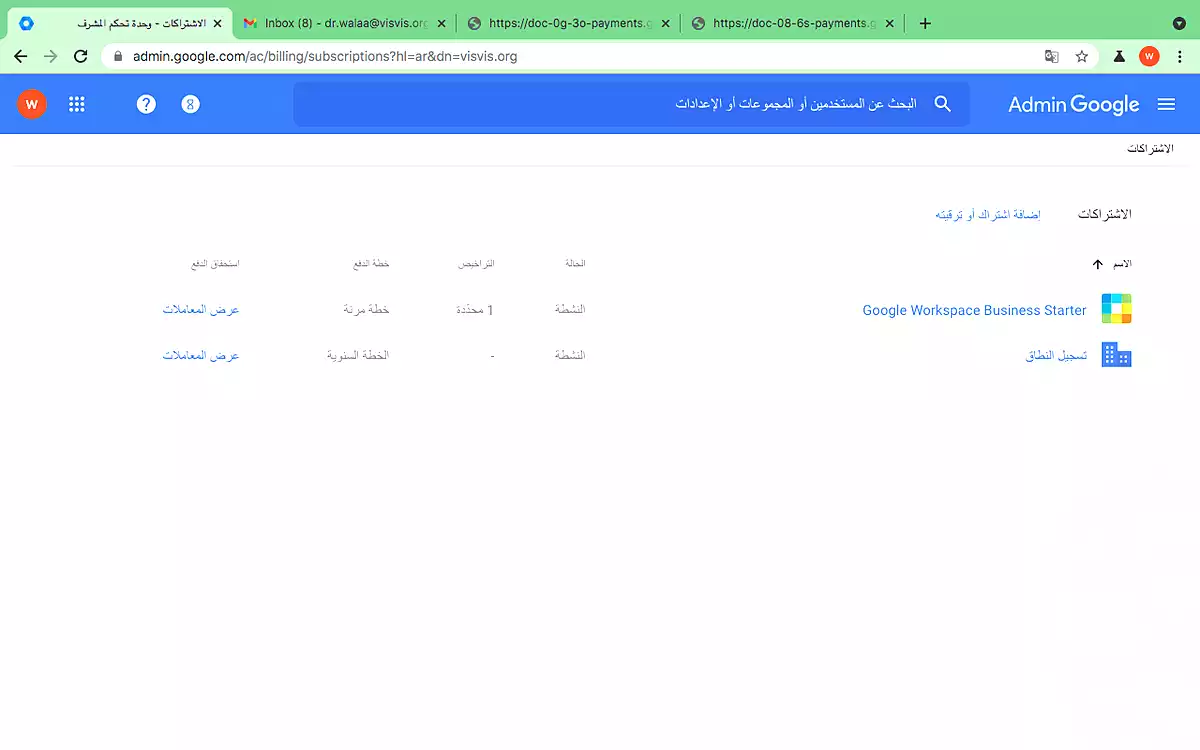Click the domain registration building icon
The width and height of the screenshot is (1200, 750).
click(x=1116, y=355)
